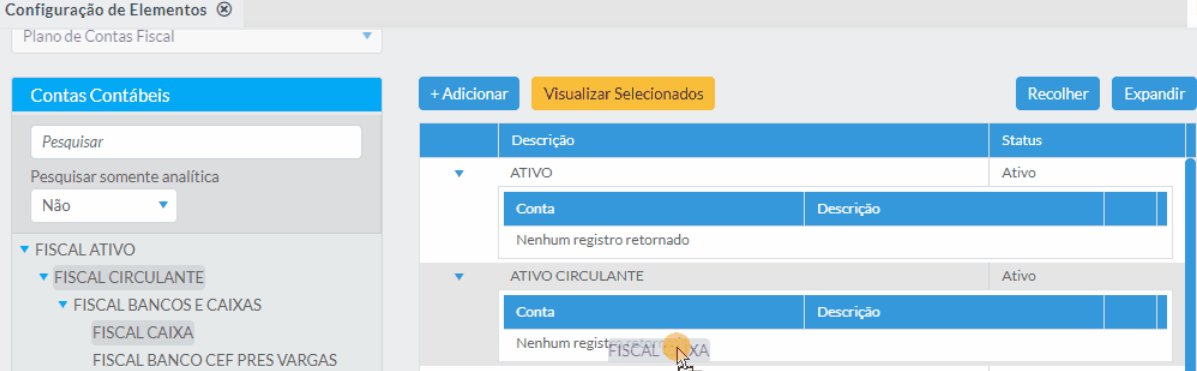Click the Conta header under ATIVO CIRCULANTE
This screenshot has width=1197, height=371.
[653, 312]
